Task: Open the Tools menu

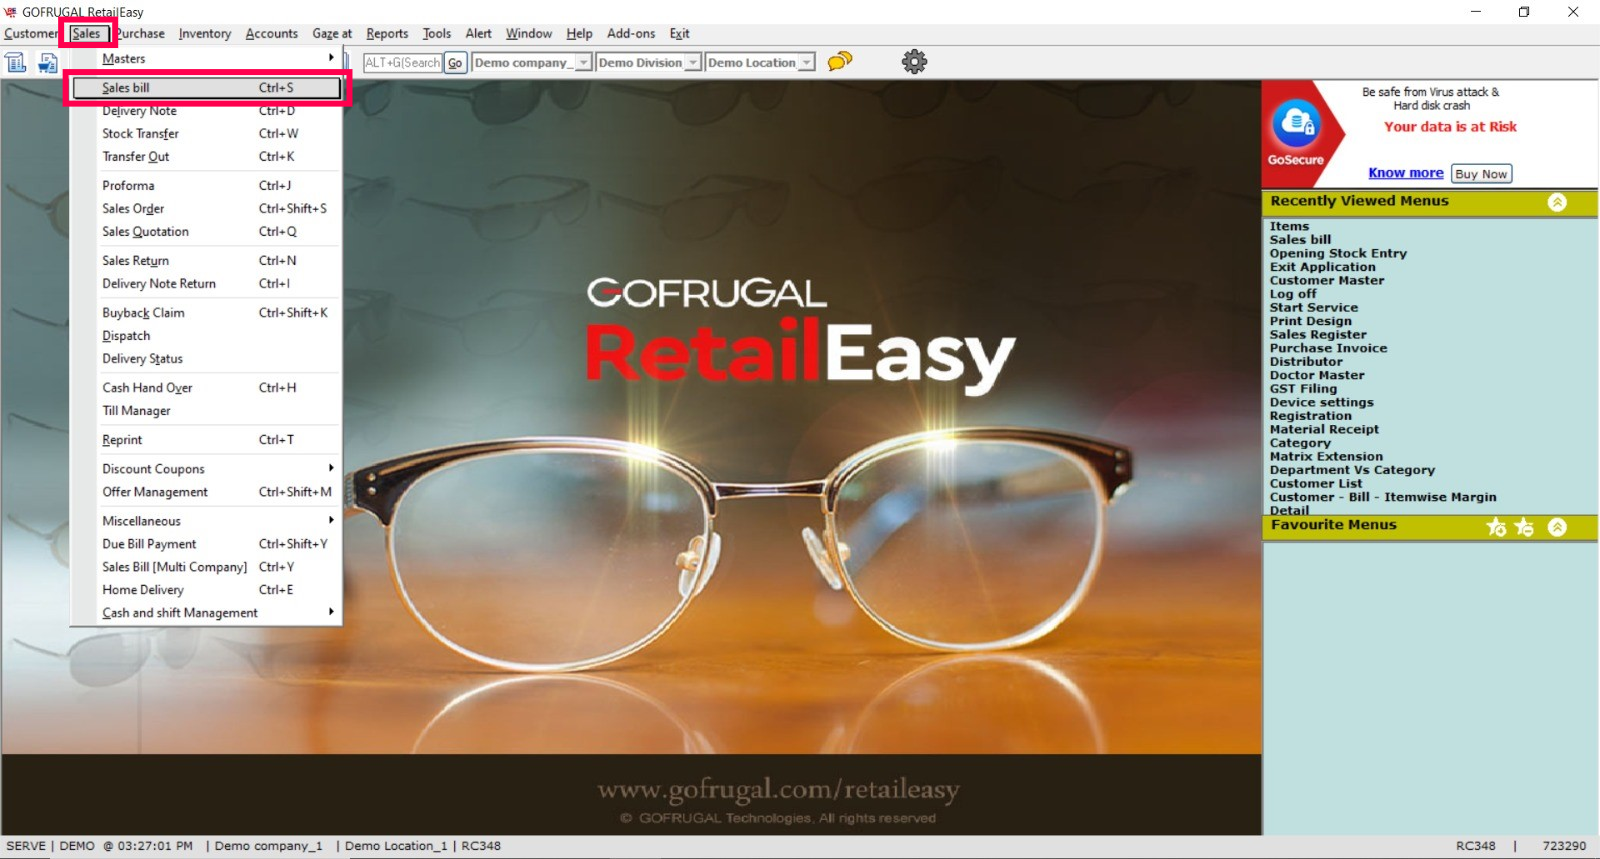Action: 437,33
